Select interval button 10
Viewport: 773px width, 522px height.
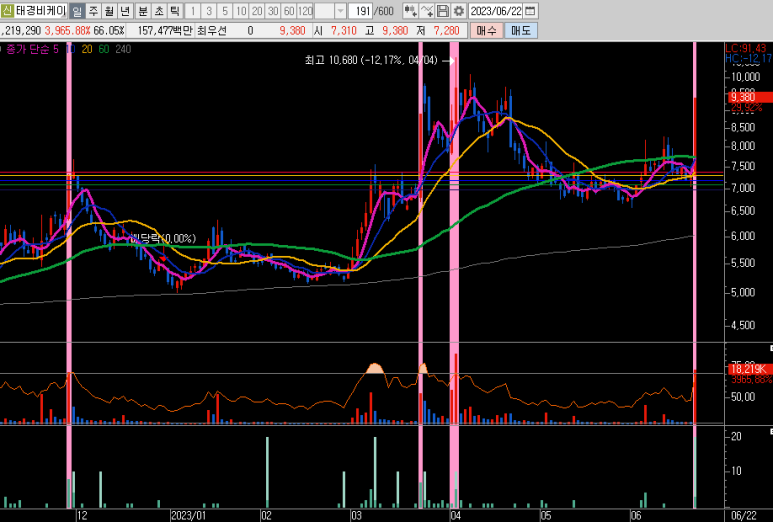click(x=241, y=10)
